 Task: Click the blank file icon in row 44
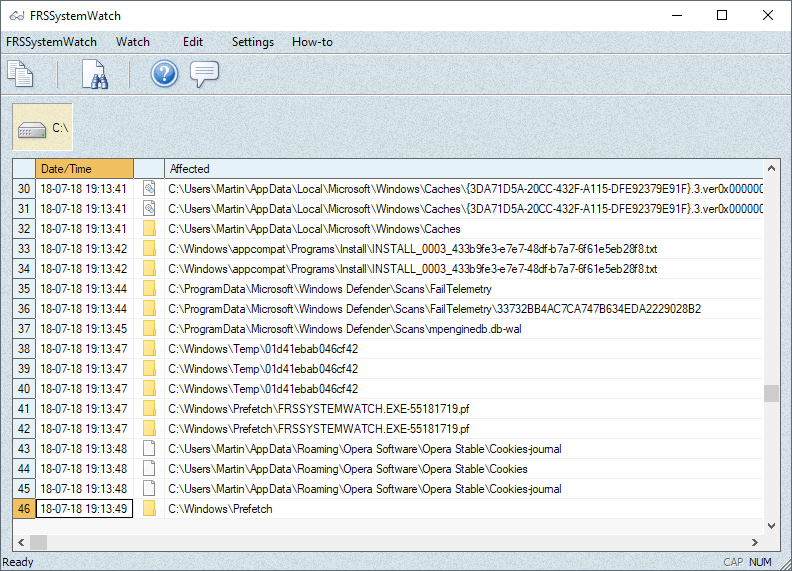(x=149, y=469)
